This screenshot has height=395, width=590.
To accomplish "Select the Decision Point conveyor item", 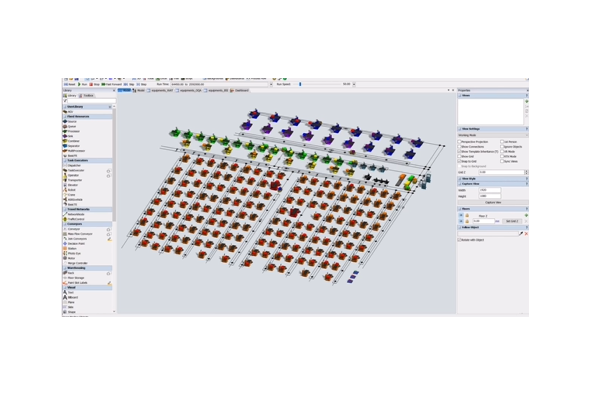I will click(74, 244).
